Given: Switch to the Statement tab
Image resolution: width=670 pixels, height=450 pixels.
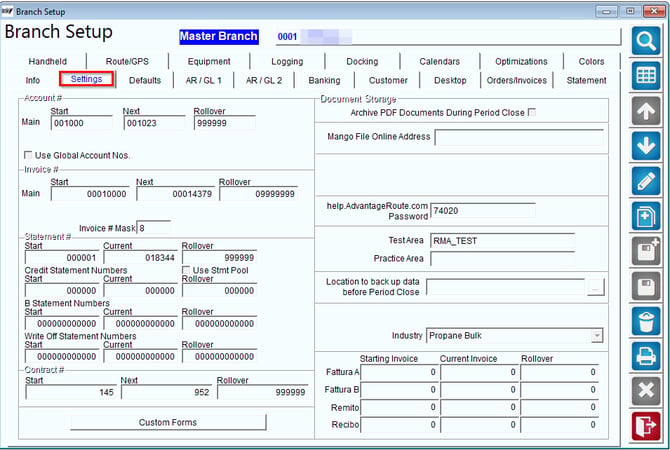Looking at the screenshot, I should click(x=586, y=80).
